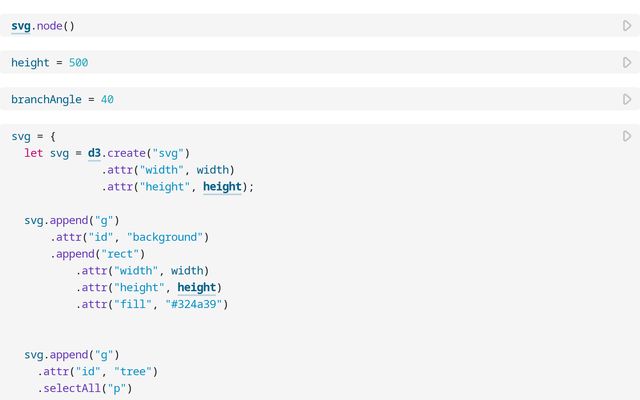Screen dimensions: 640x400
Task: Click the value 500 in height cell
Action: click(78, 63)
